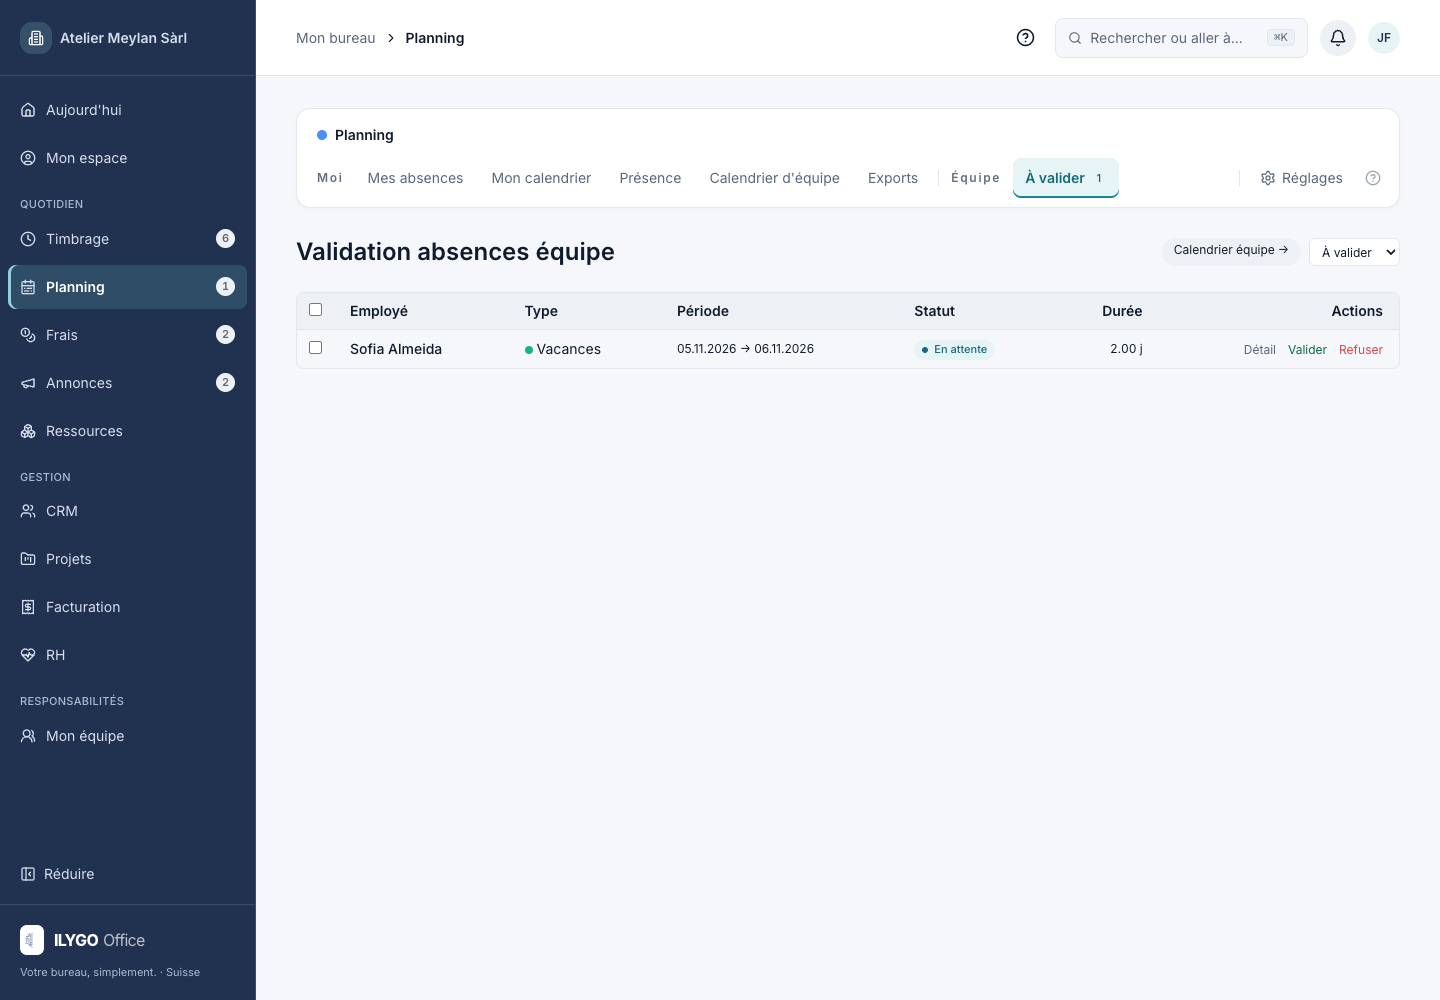Click the Durée column header
Screen dimensions: 1440x1000
point(1122,311)
